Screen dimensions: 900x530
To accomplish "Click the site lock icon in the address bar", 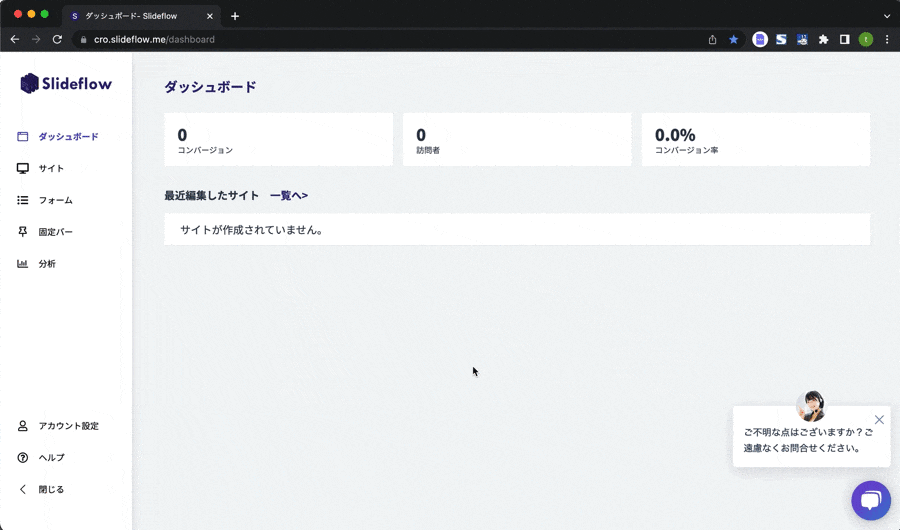I will tap(83, 40).
